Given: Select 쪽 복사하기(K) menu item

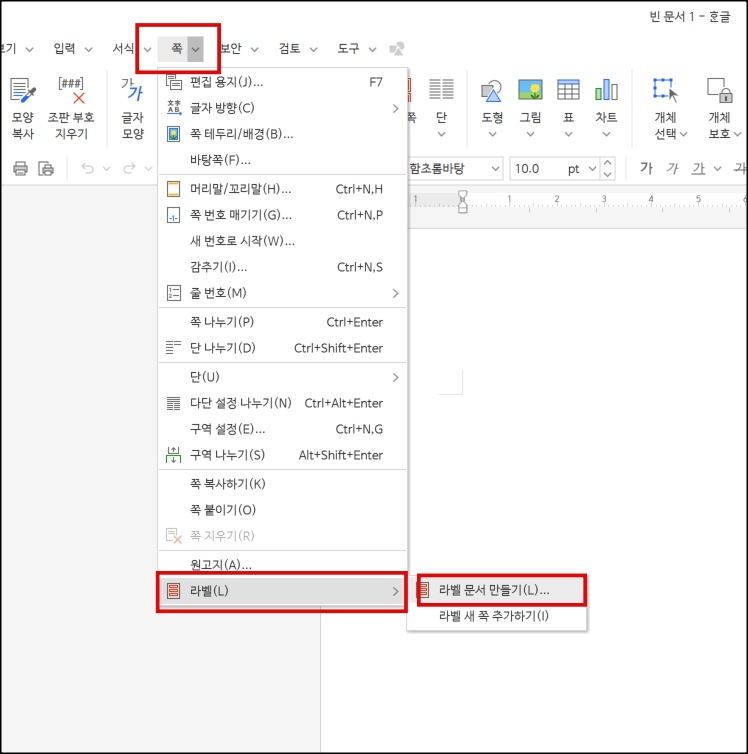Looking at the screenshot, I should [x=283, y=484].
